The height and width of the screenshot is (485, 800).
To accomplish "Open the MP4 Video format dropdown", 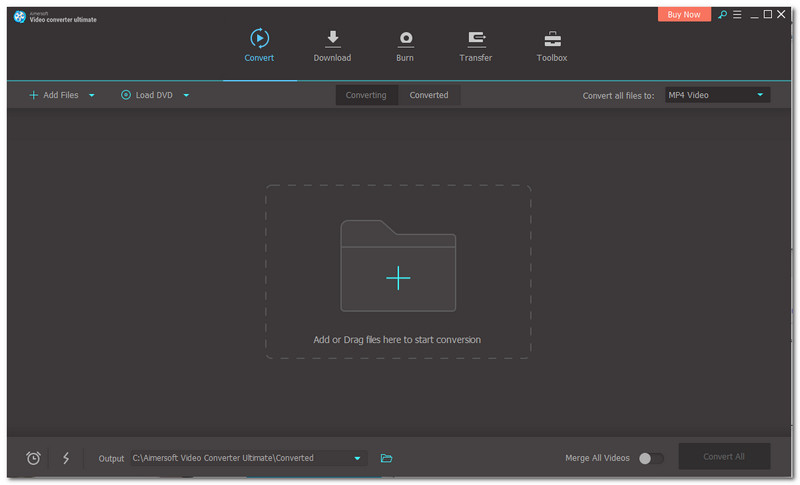I will coord(716,95).
